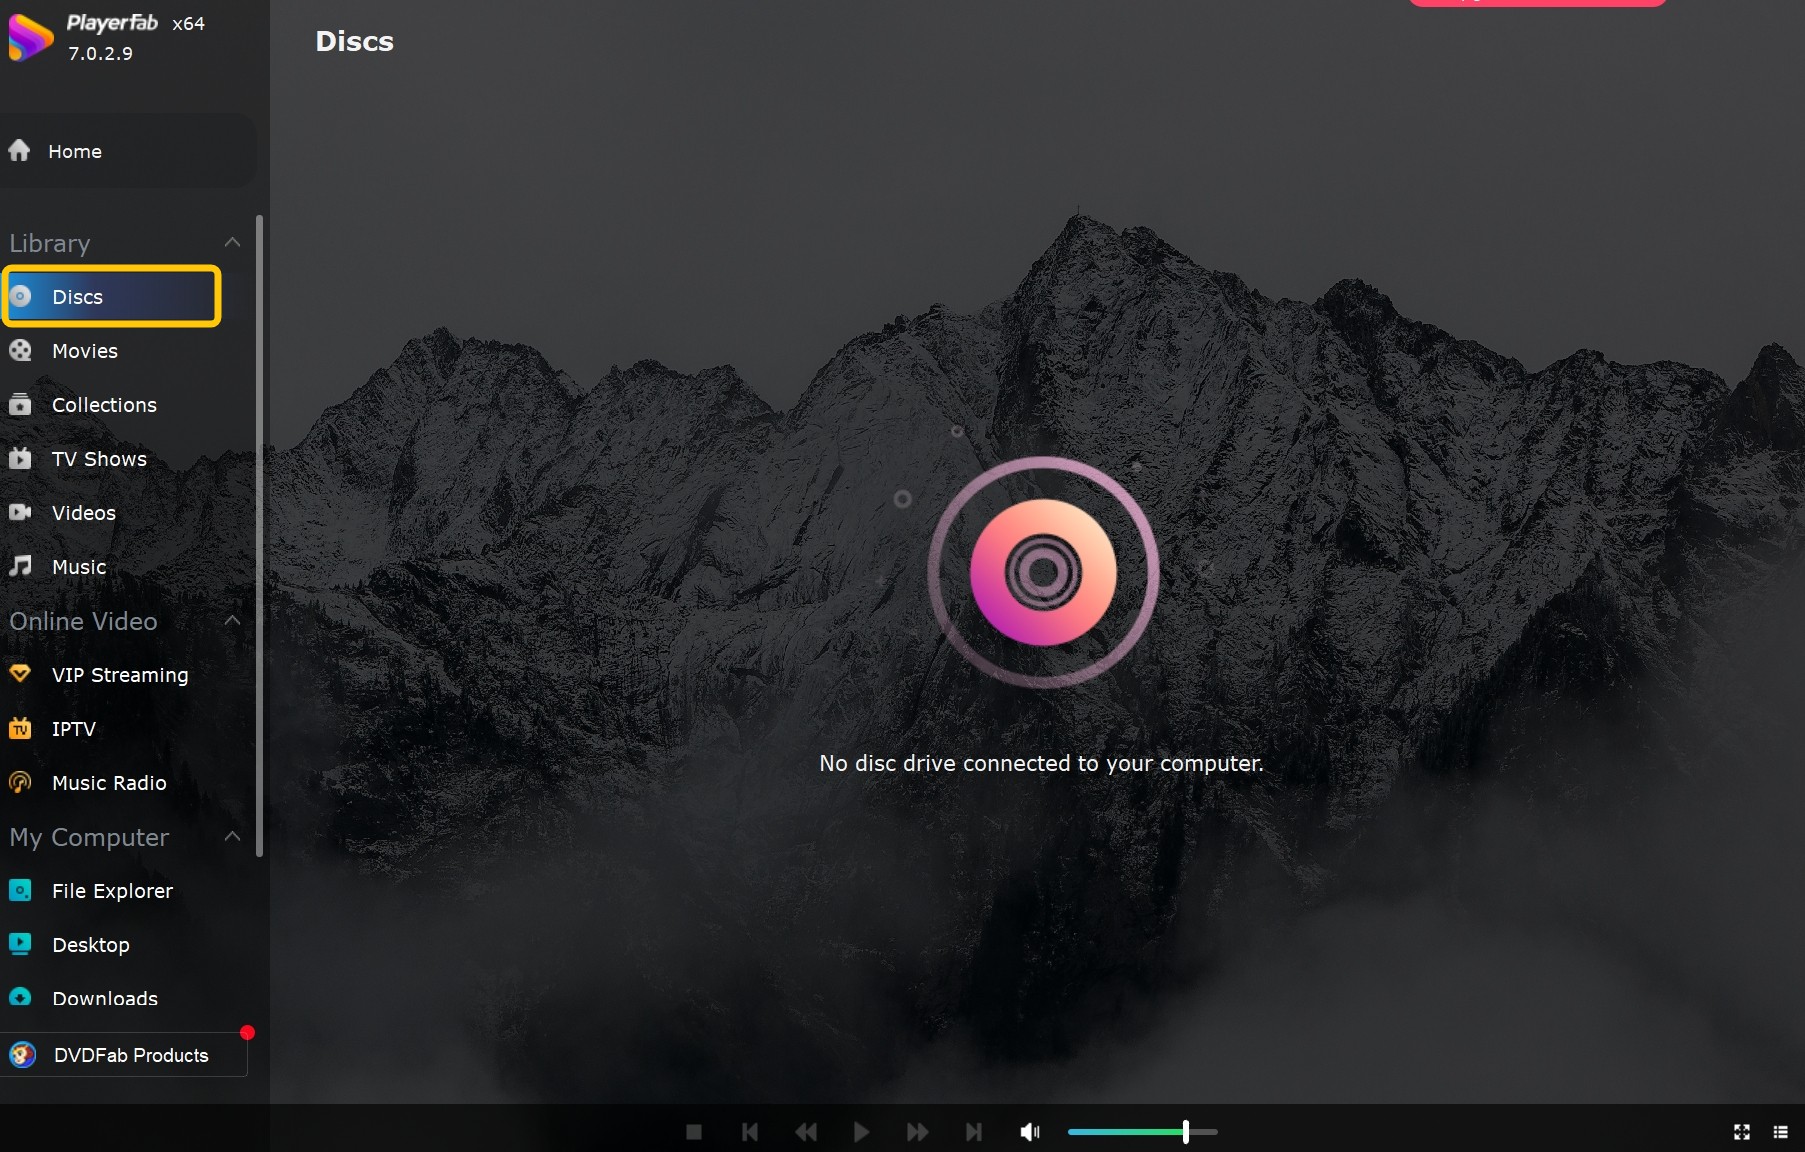Click the Discs disc icon

pyautogui.click(x=20, y=296)
